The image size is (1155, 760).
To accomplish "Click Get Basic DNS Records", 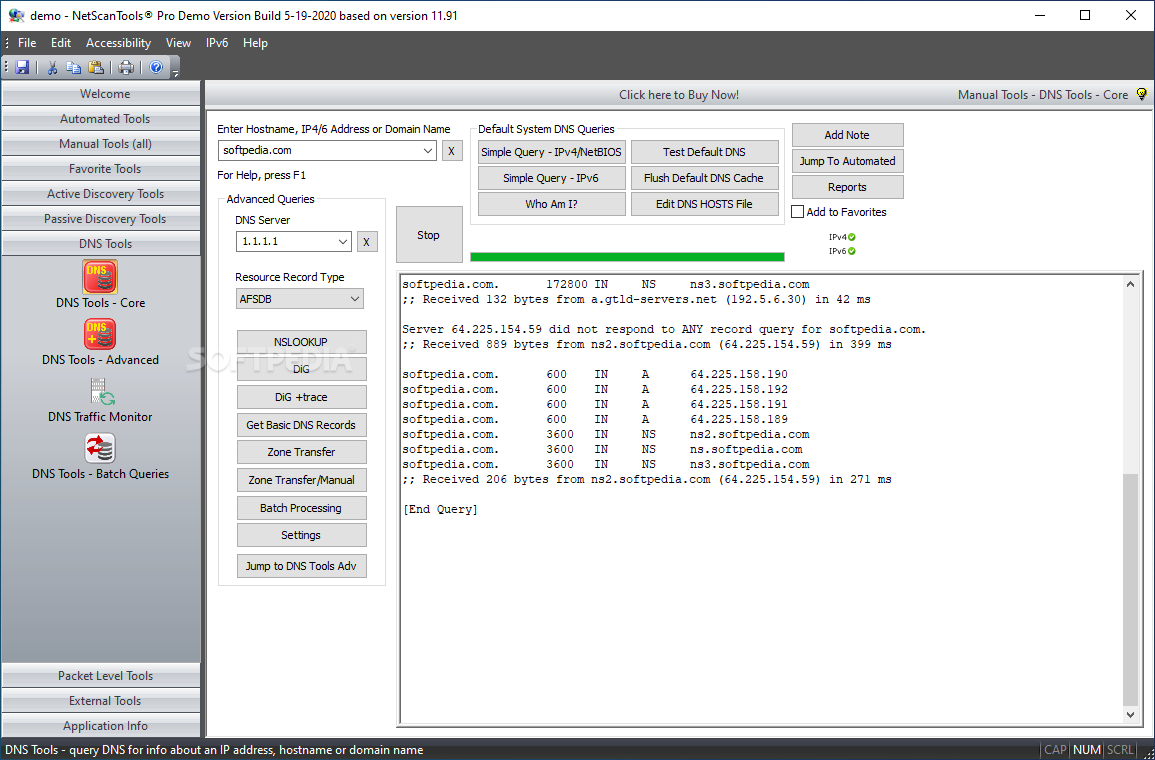I will click(x=301, y=425).
